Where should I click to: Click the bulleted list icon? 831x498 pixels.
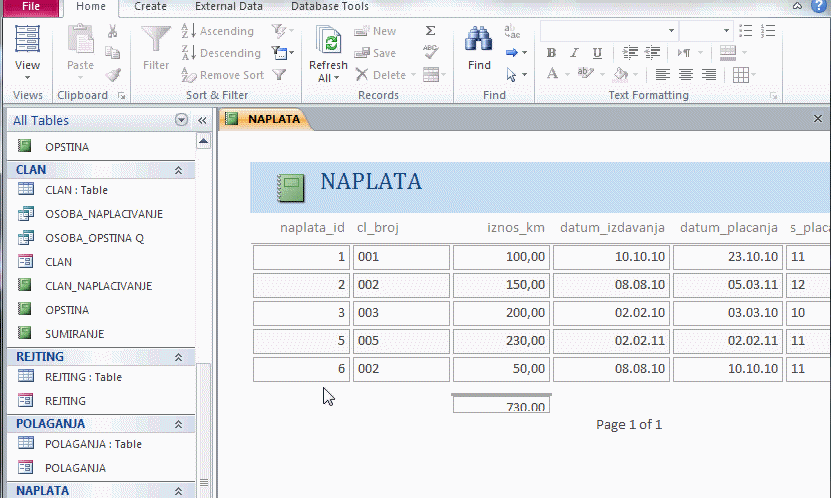click(x=746, y=31)
